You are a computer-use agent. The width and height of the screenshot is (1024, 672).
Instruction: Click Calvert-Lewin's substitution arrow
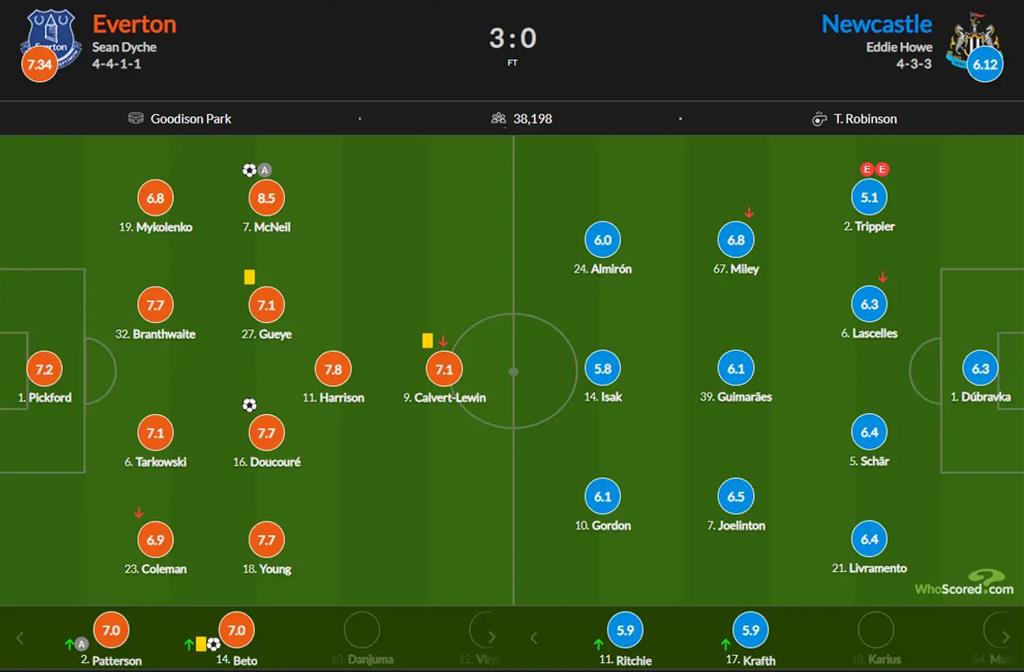click(443, 341)
